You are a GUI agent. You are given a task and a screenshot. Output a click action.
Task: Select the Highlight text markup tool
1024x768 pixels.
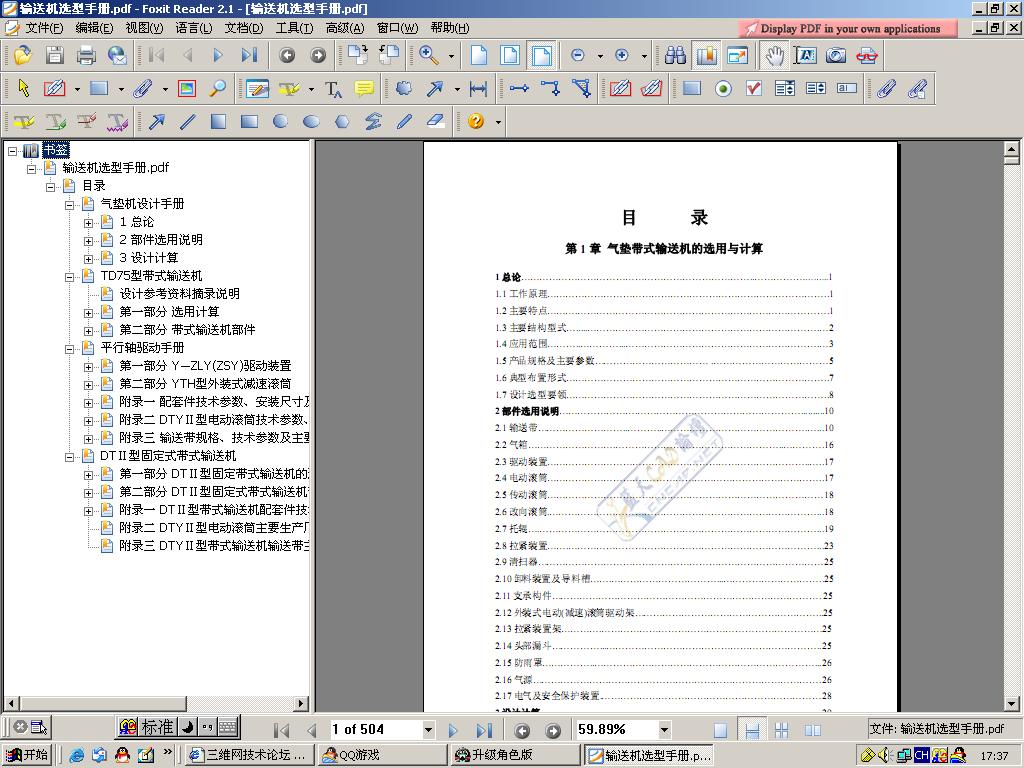[288, 89]
